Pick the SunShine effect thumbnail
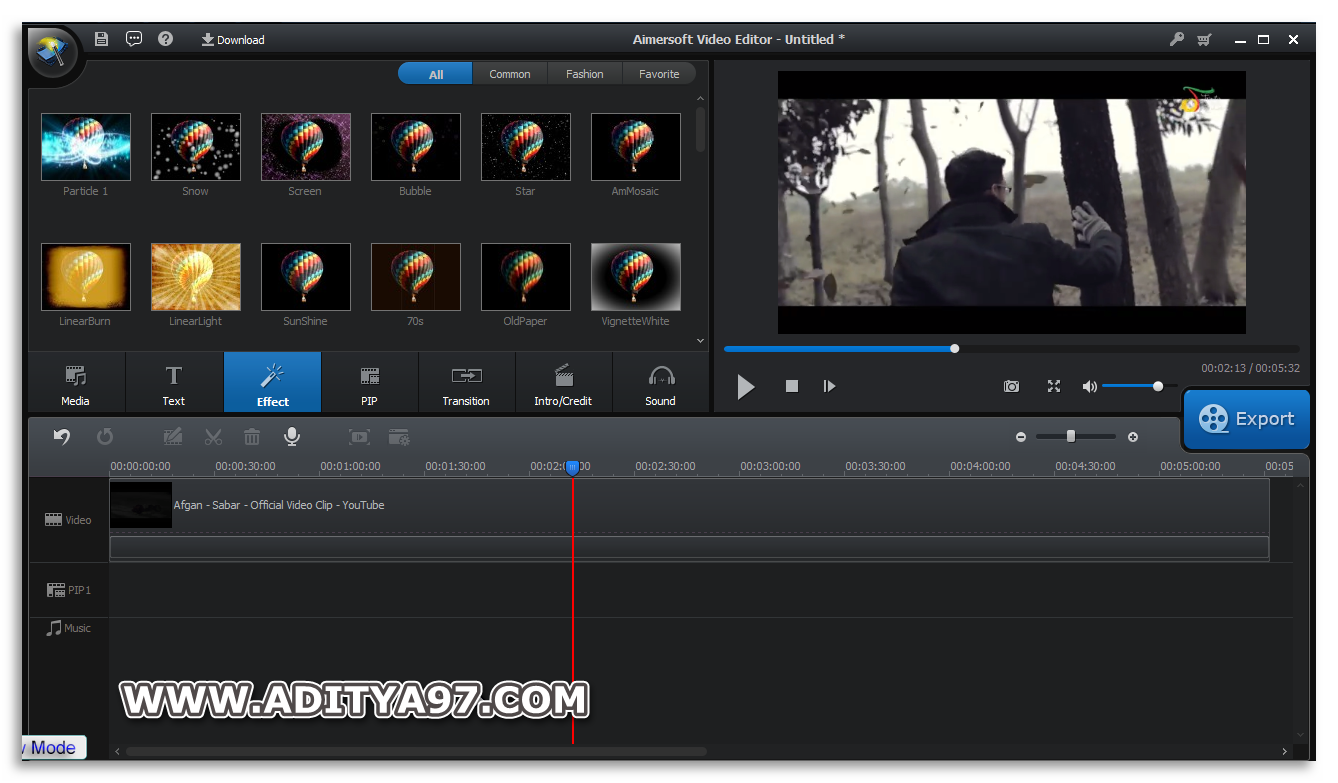The height and width of the screenshot is (783, 1338). point(306,277)
